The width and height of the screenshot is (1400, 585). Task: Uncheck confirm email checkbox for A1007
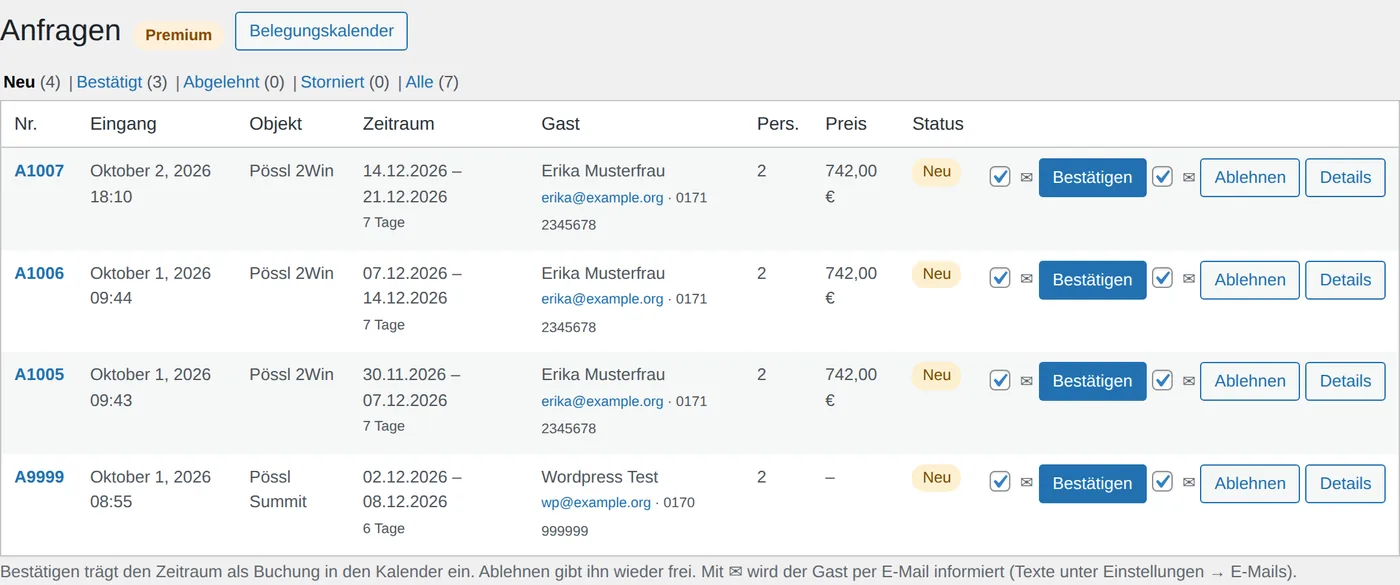coord(1000,177)
